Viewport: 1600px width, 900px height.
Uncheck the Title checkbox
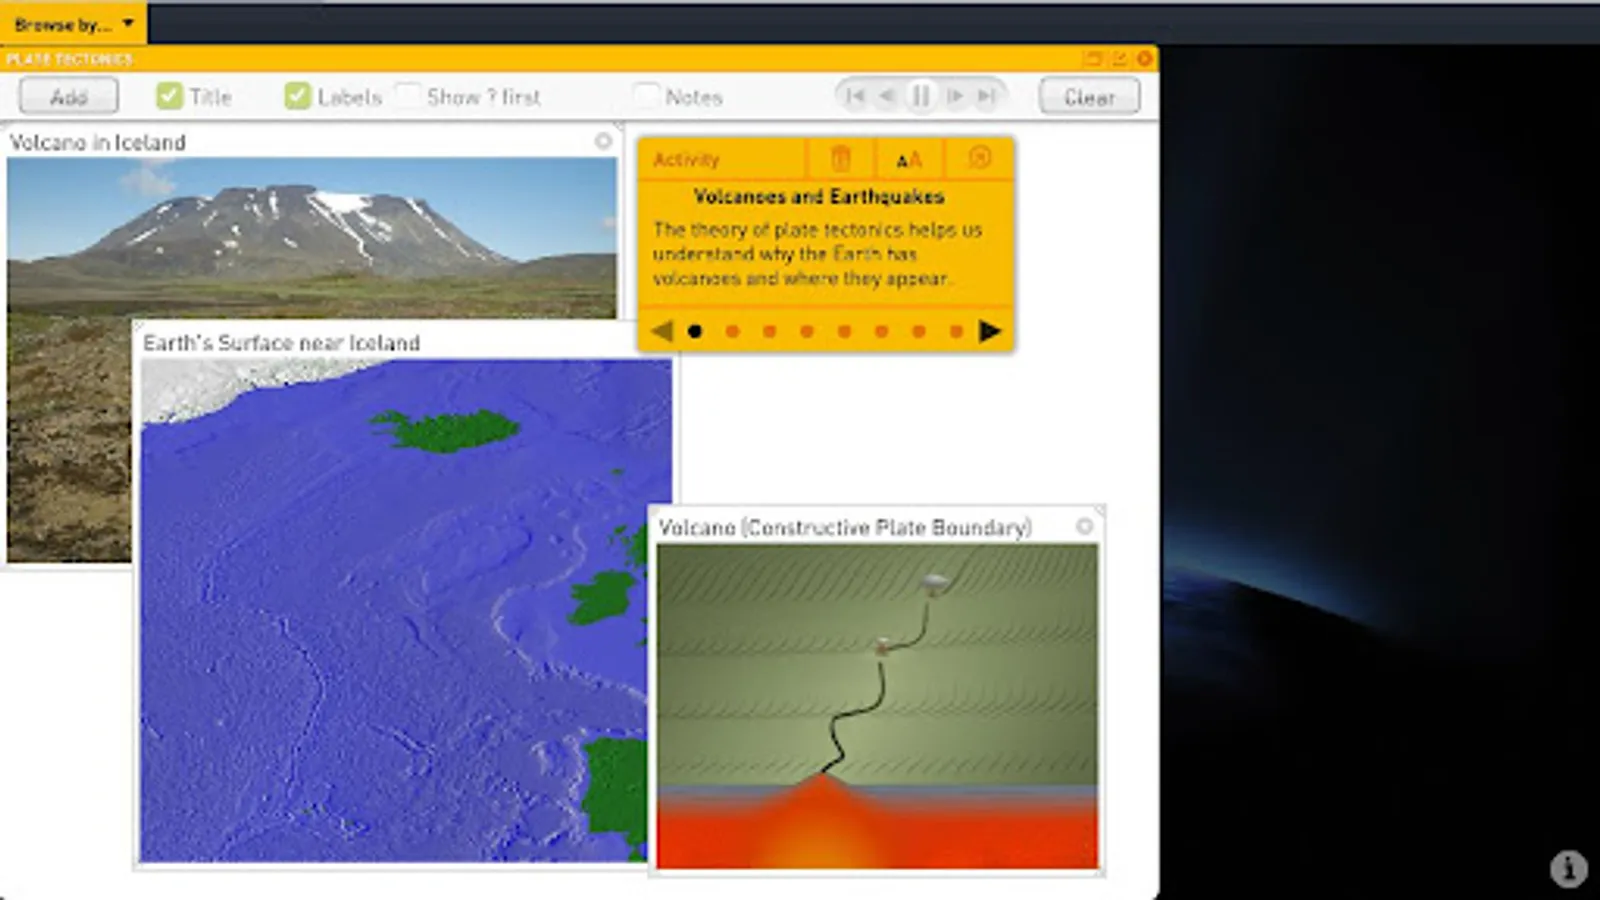click(169, 96)
